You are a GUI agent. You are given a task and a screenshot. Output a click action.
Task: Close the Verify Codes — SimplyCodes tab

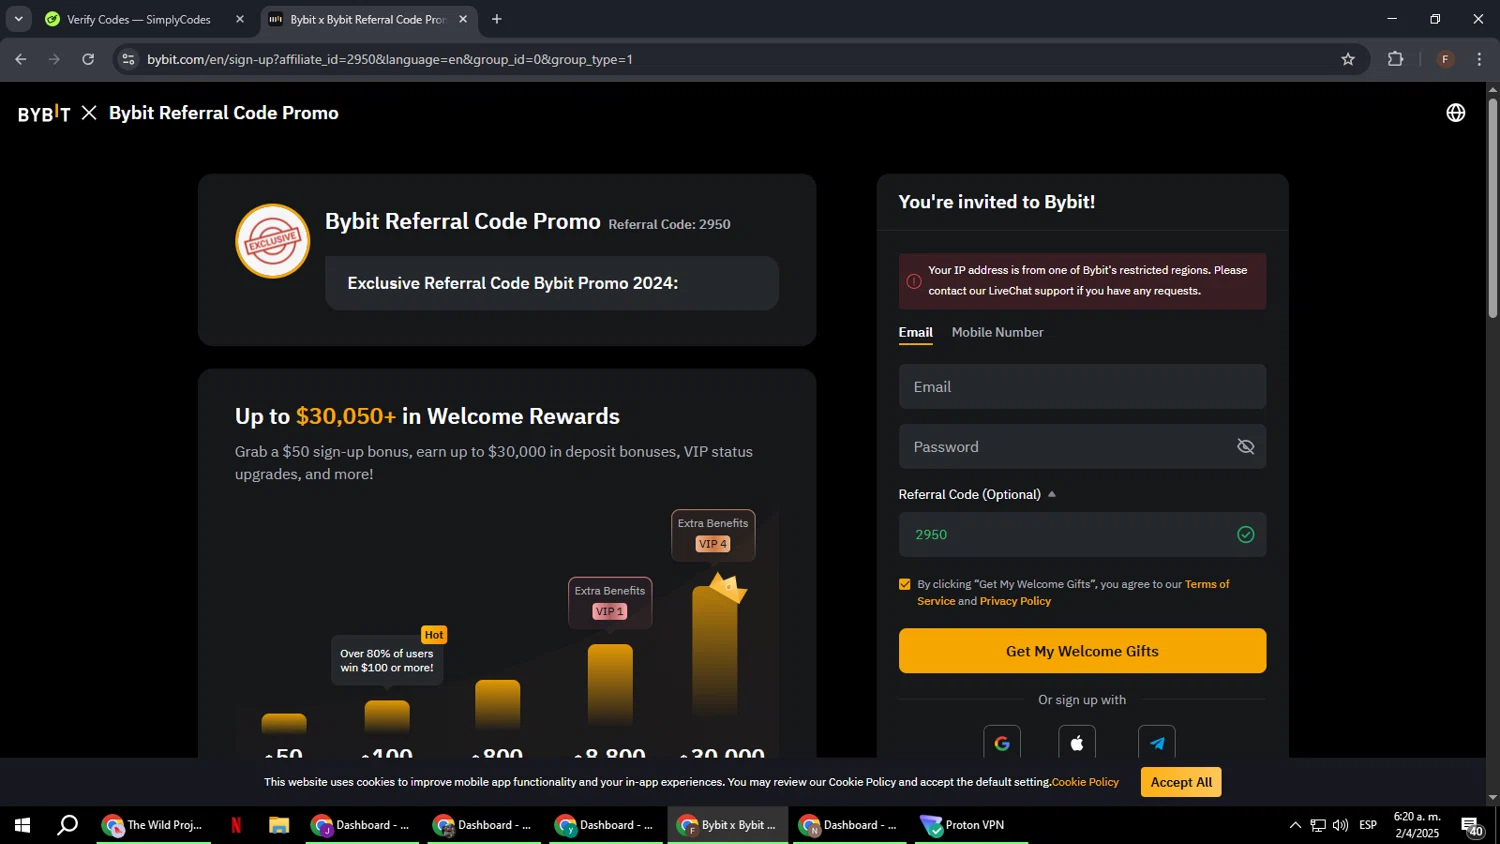point(240,19)
